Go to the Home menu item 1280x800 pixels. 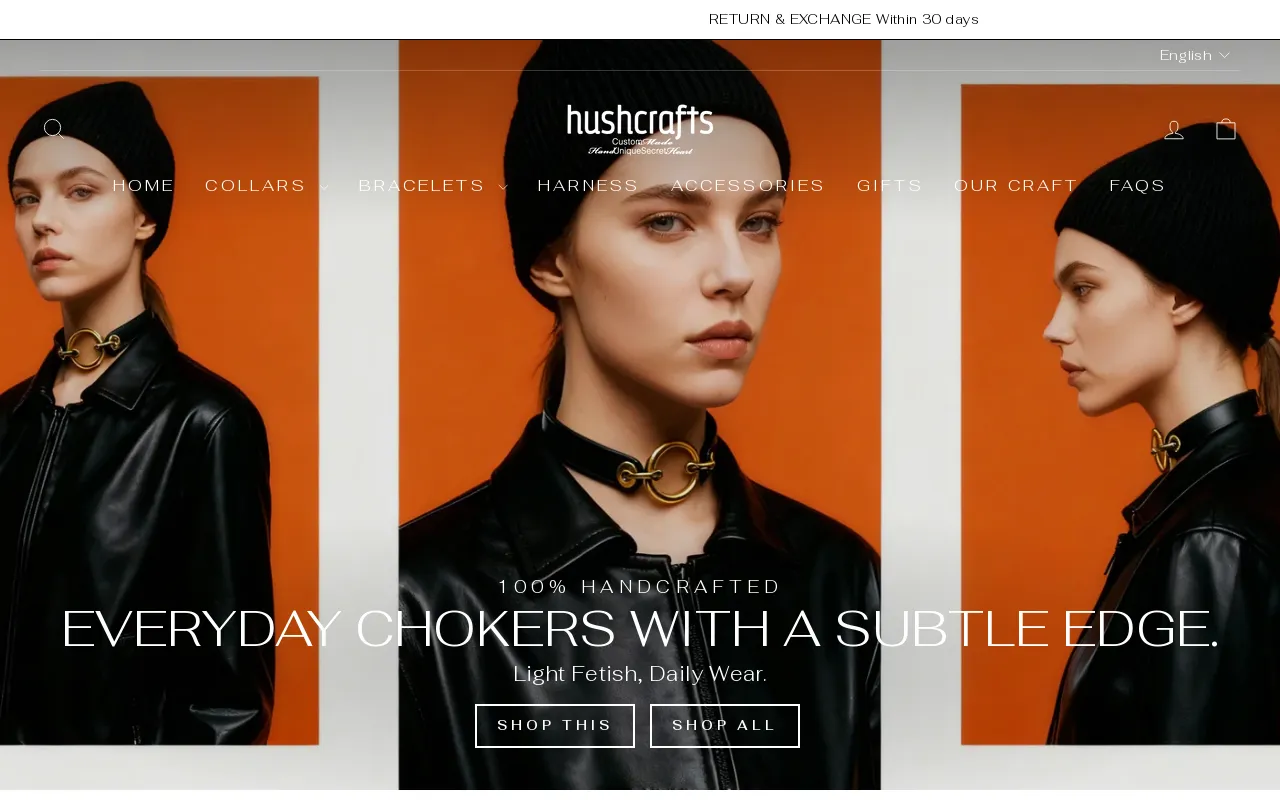point(143,186)
